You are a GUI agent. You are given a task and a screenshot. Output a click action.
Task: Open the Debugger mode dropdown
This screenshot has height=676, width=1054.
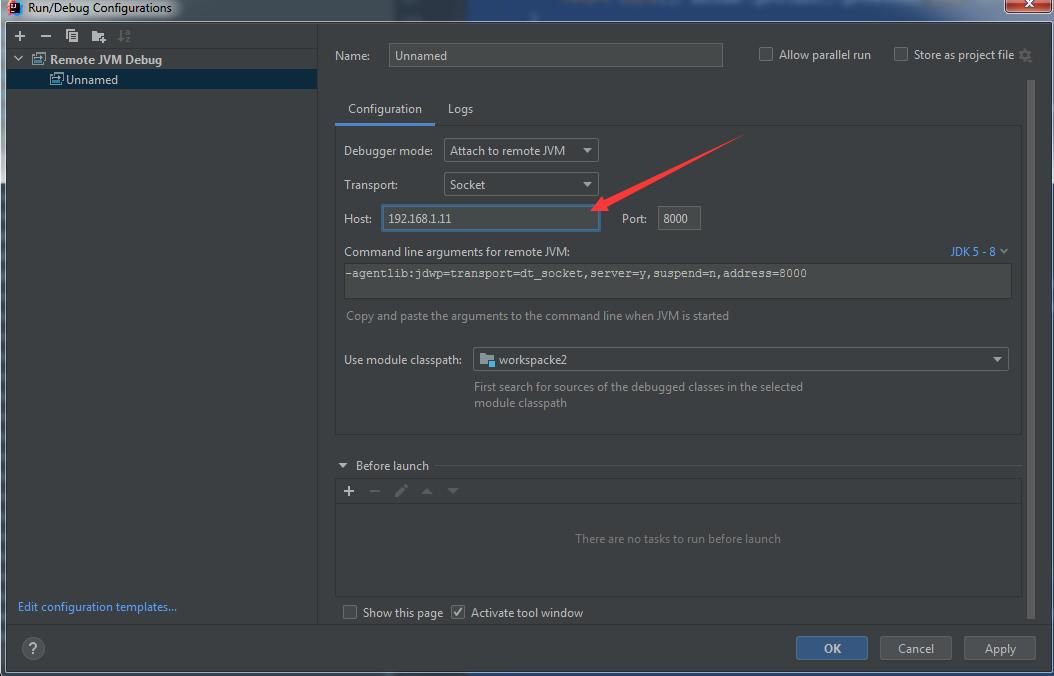coord(521,151)
